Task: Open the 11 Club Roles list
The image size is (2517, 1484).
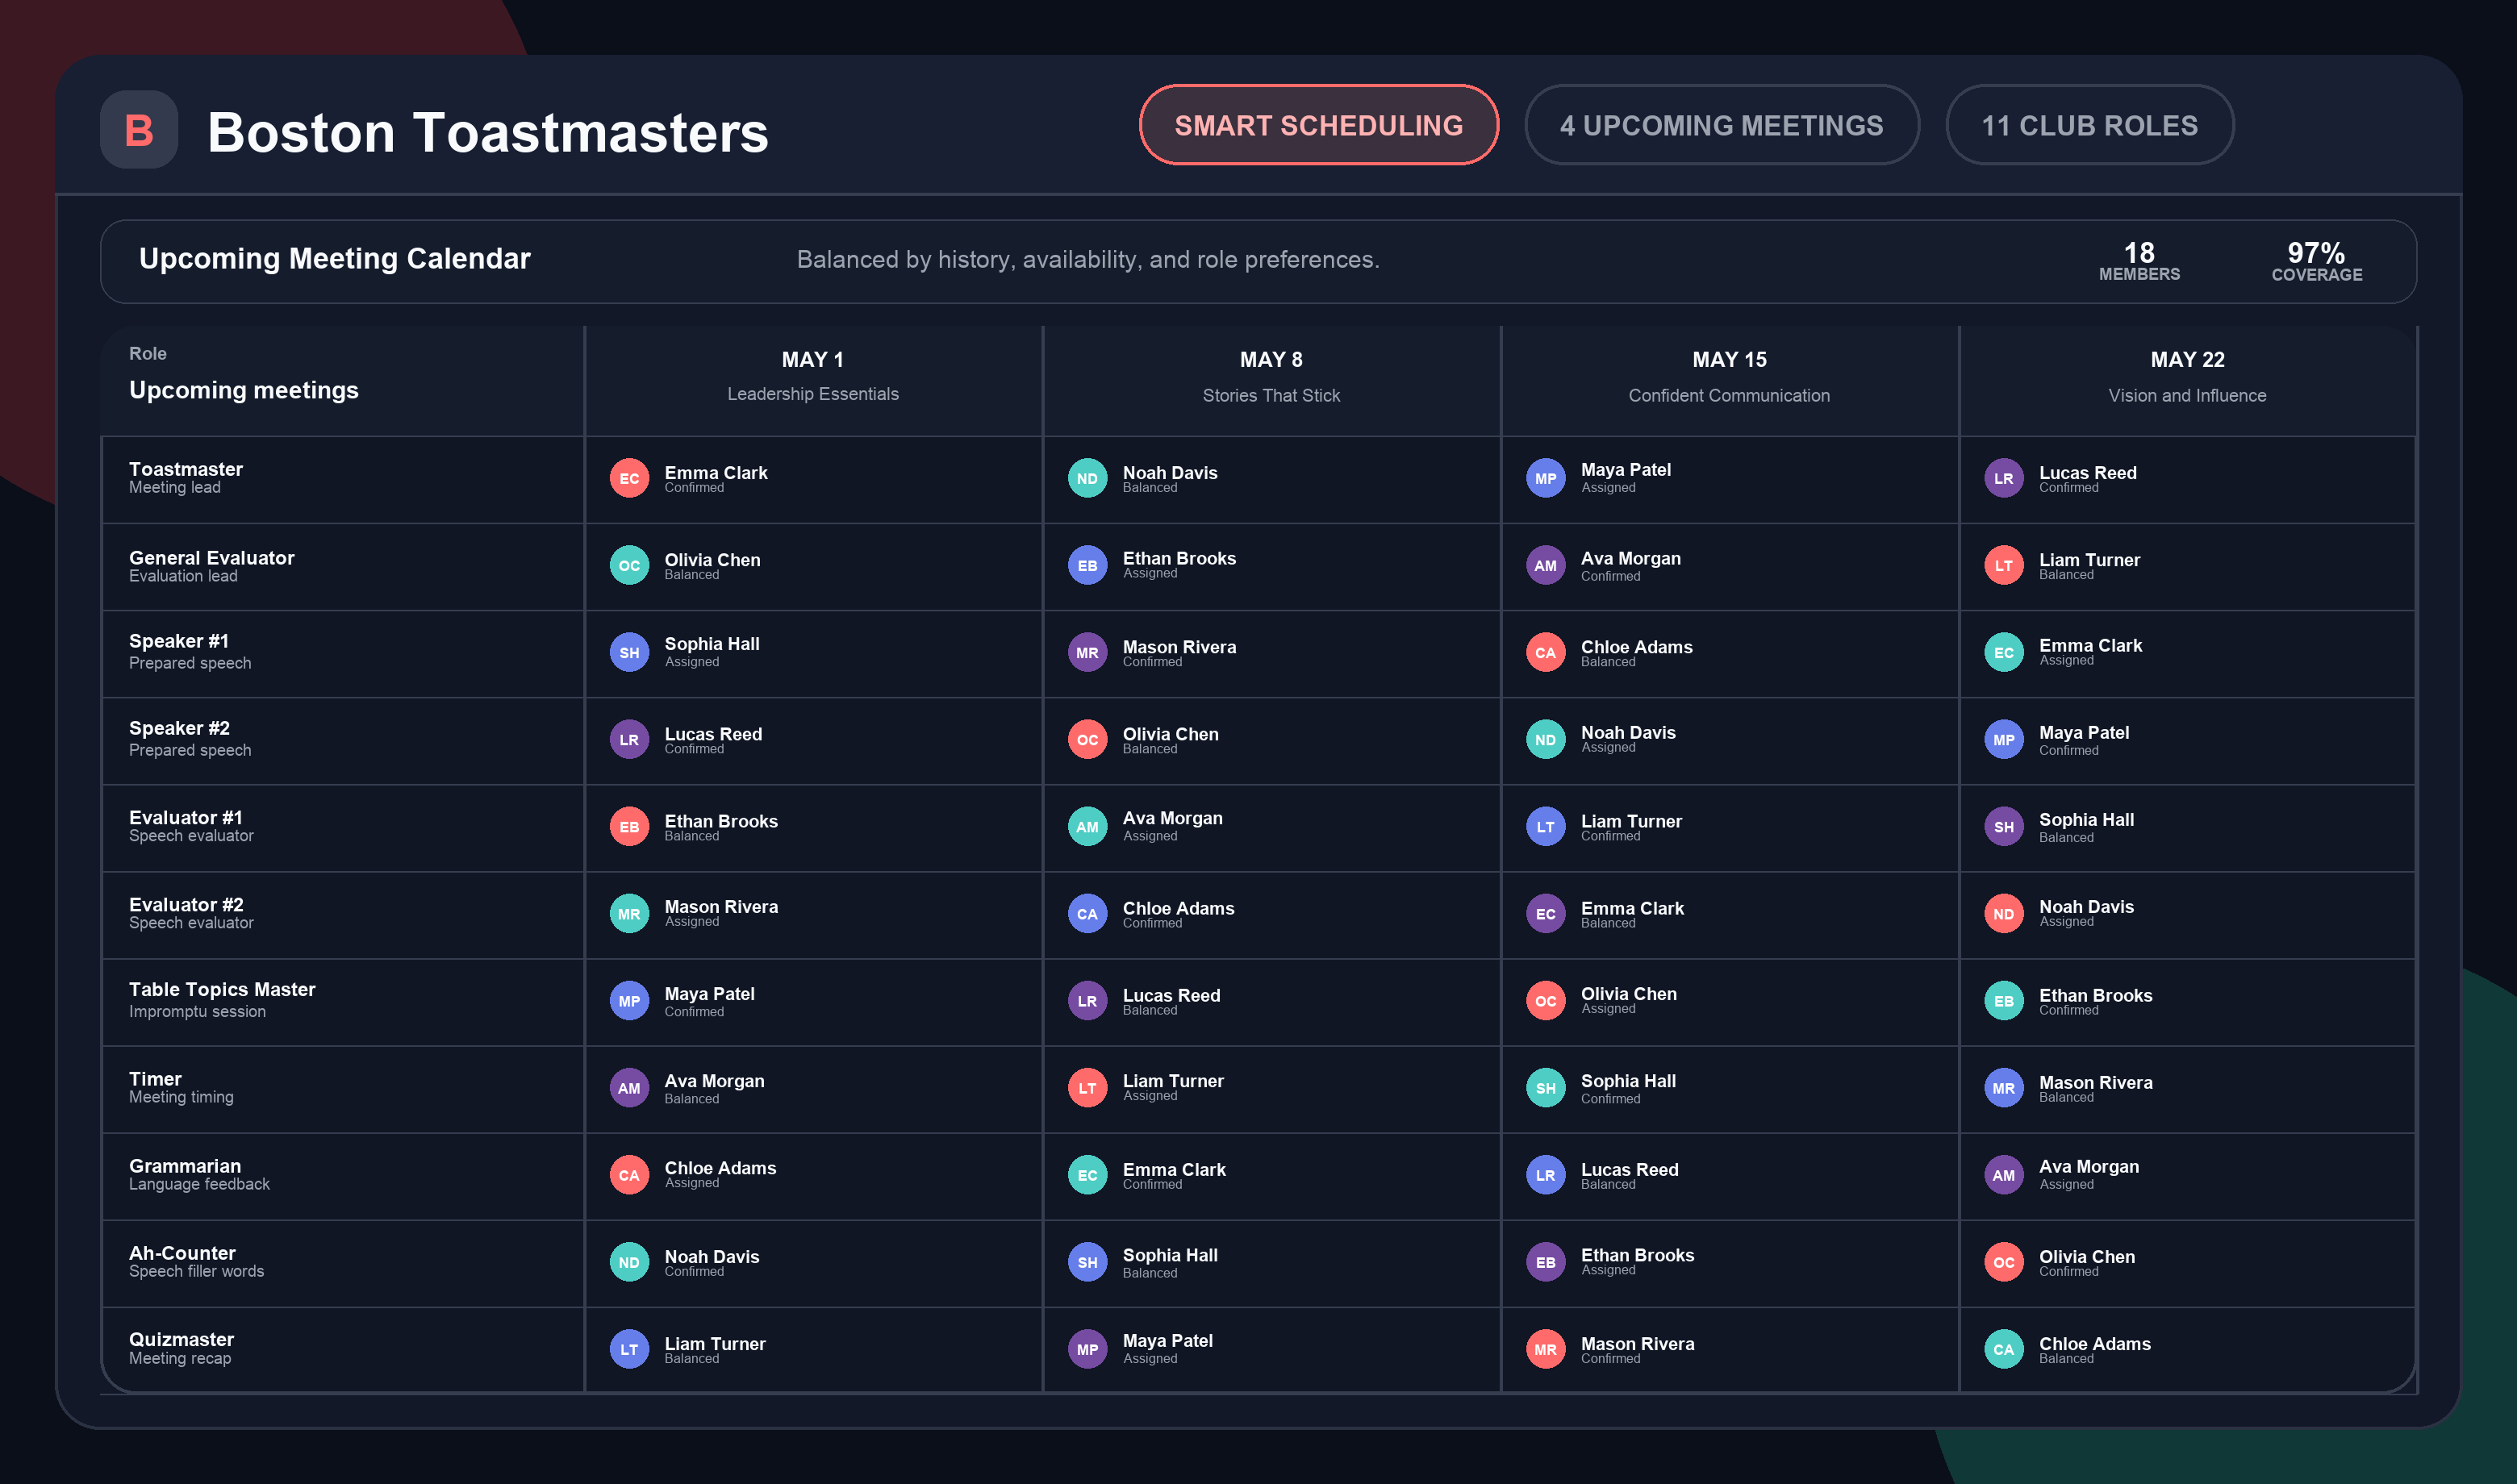Action: tap(2089, 125)
